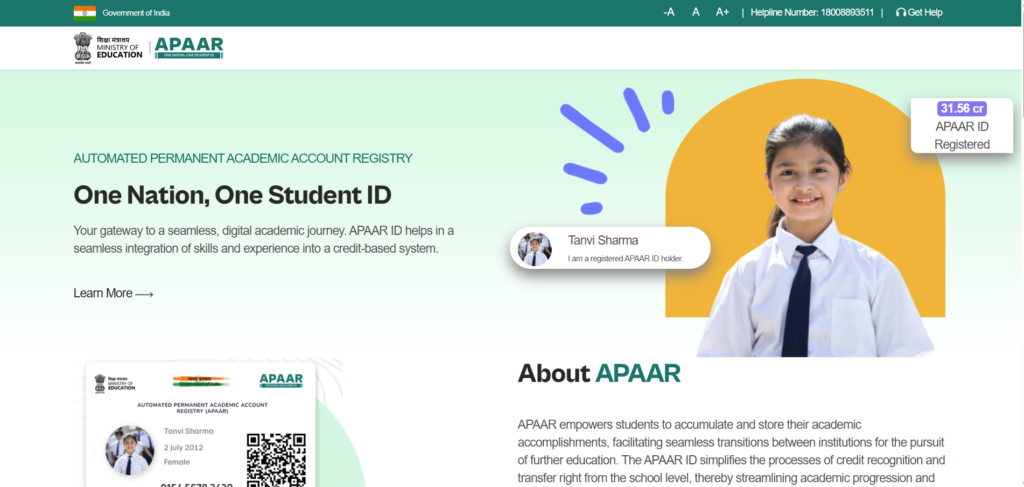Click the schoolgirl hero image
Viewport: 1024px width, 487px height.
[x=815, y=236]
